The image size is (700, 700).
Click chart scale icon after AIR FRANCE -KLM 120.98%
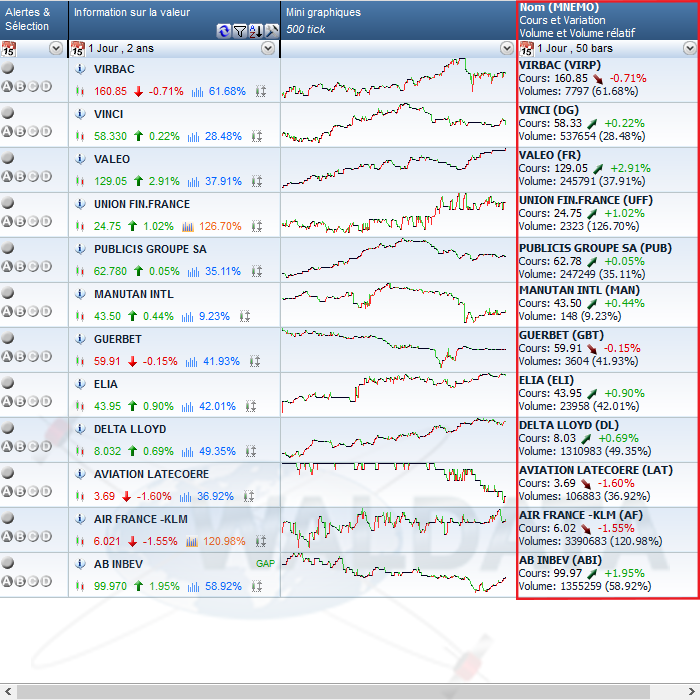pos(261,542)
